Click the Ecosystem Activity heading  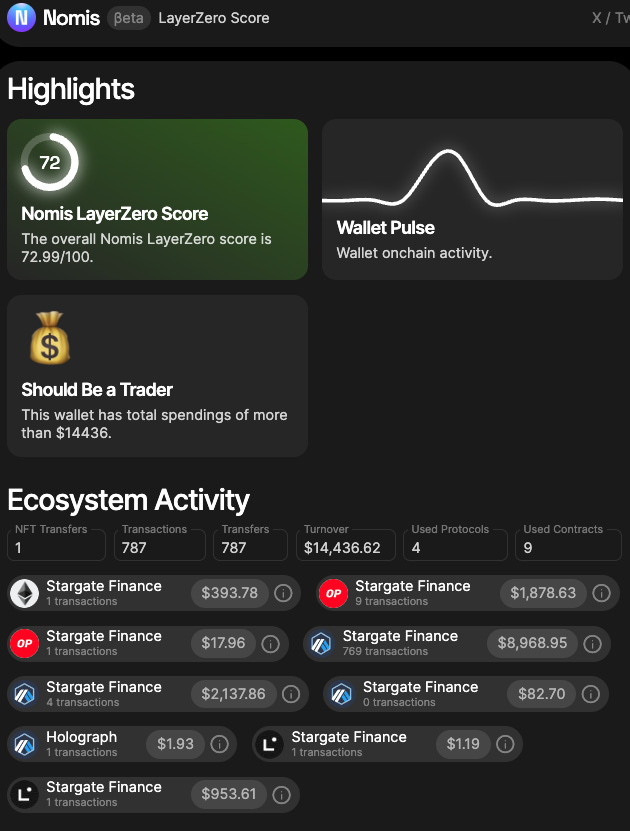(x=129, y=500)
